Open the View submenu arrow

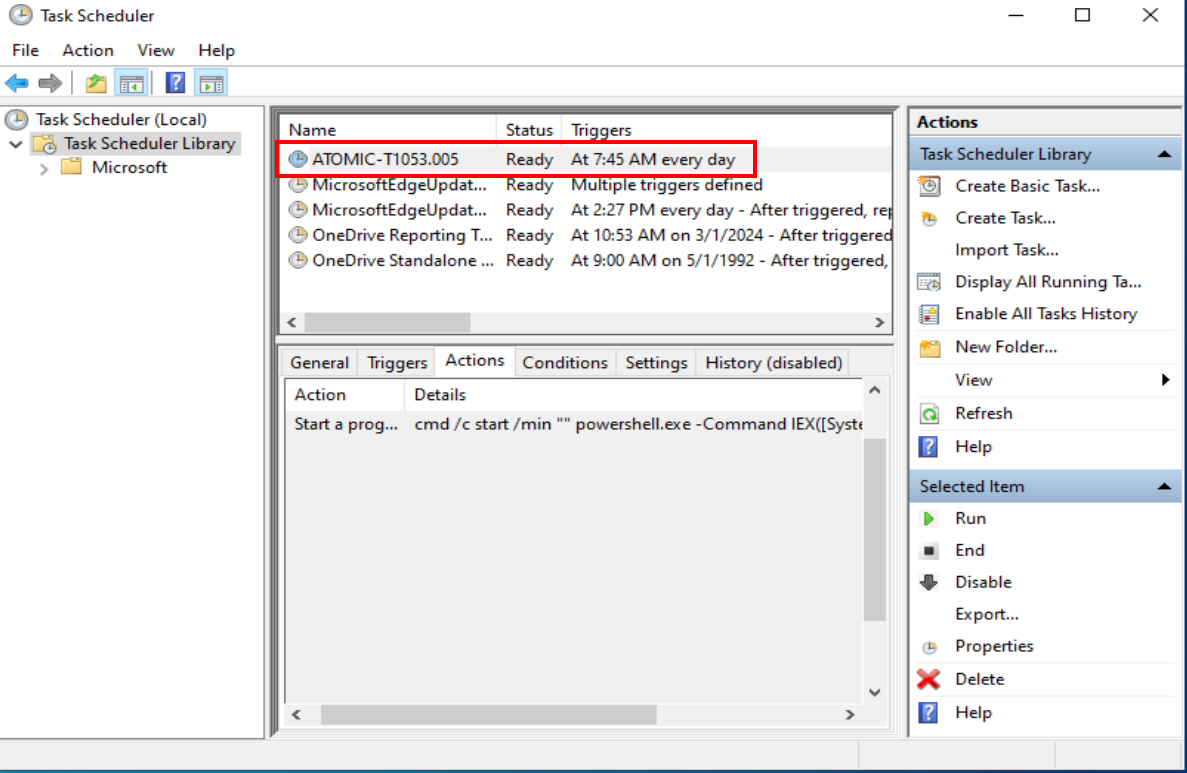(1165, 380)
